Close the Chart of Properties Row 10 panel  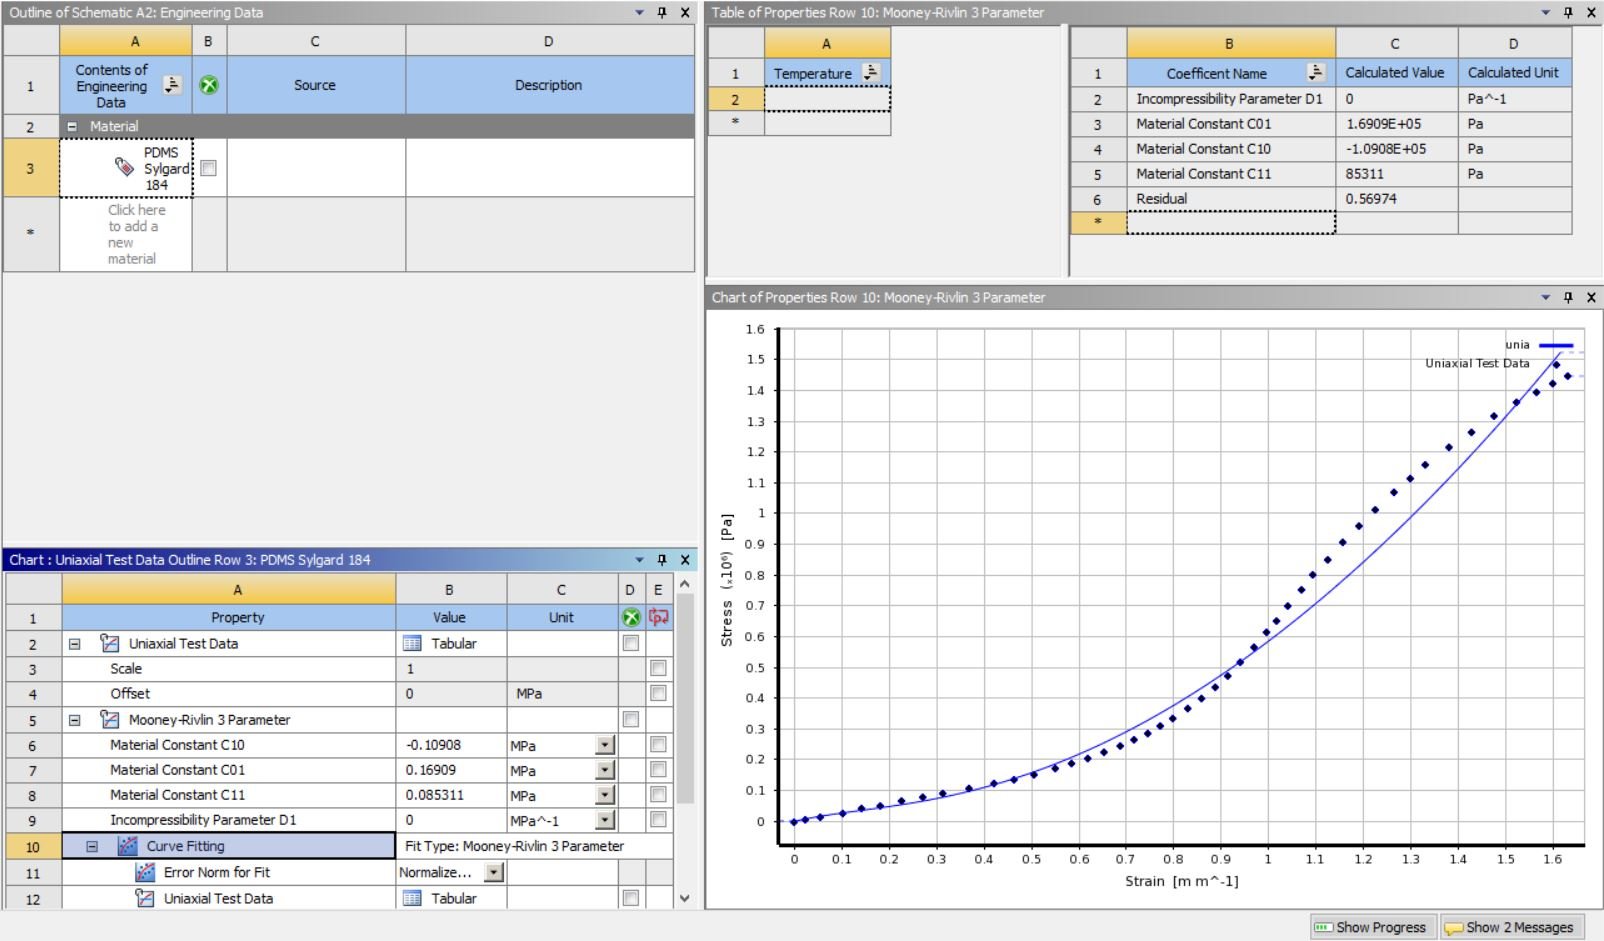[x=1591, y=298]
